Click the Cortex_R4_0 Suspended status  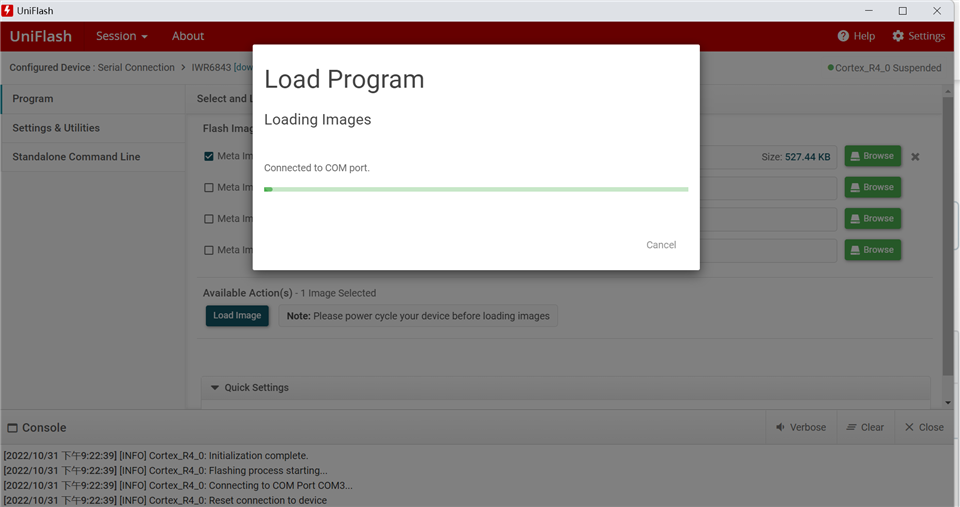pyautogui.click(x=884, y=68)
